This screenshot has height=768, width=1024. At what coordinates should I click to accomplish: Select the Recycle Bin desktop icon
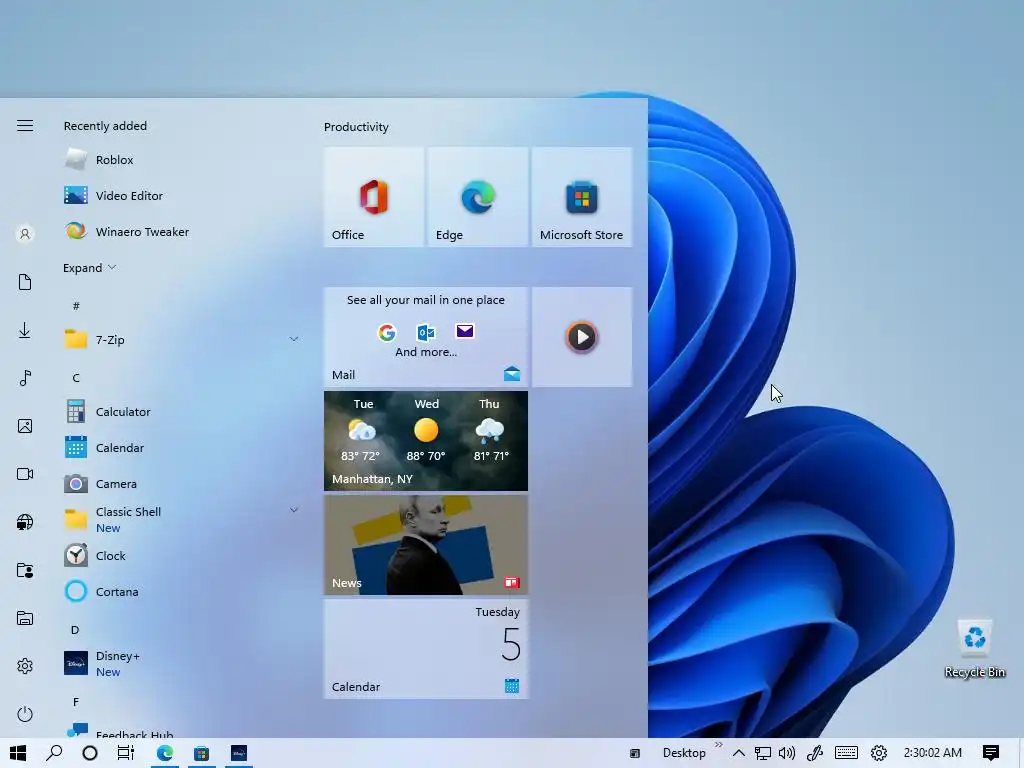(975, 648)
